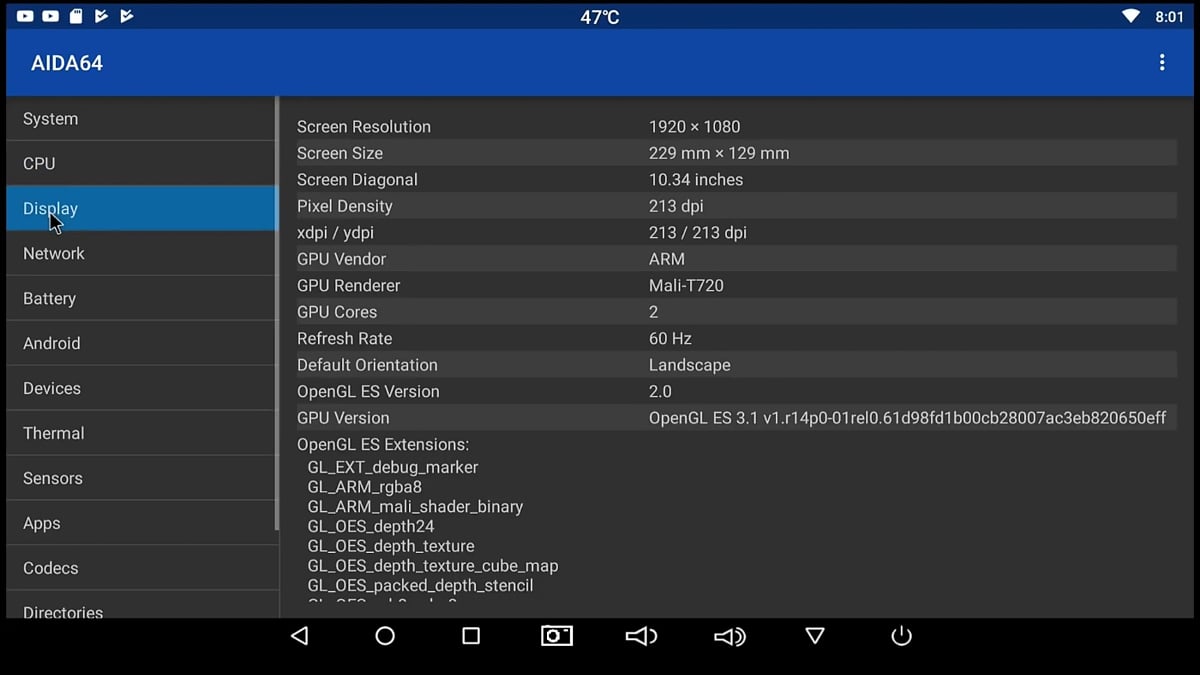
Task: Select the "GL_EXT_debug_marker" extension
Action: click(393, 467)
